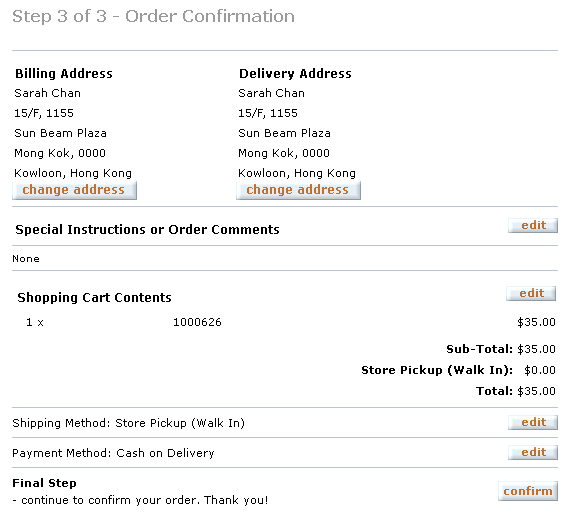Click change address under Delivery Address
This screenshot has height=530, width=568.
pos(298,190)
